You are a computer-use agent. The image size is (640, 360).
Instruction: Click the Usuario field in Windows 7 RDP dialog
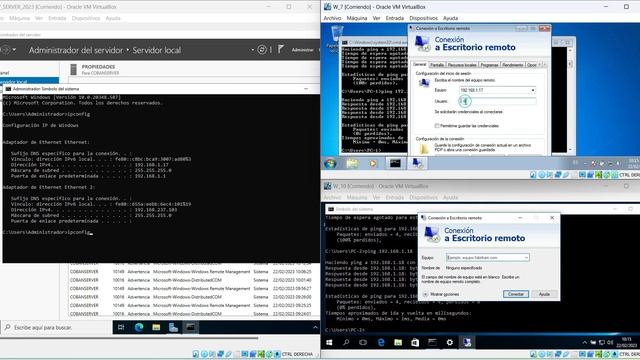[498, 101]
